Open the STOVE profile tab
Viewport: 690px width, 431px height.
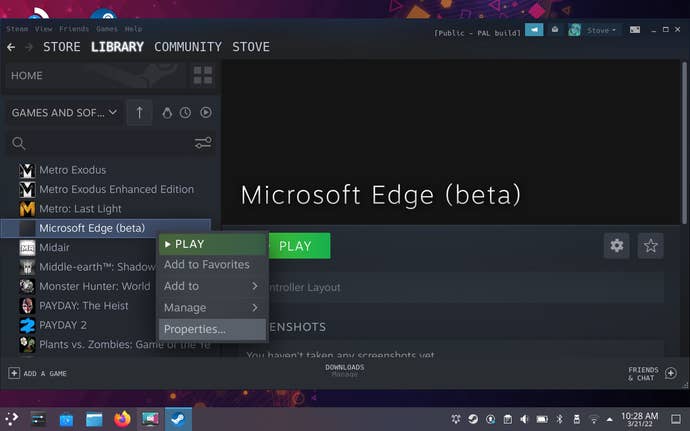pos(251,47)
